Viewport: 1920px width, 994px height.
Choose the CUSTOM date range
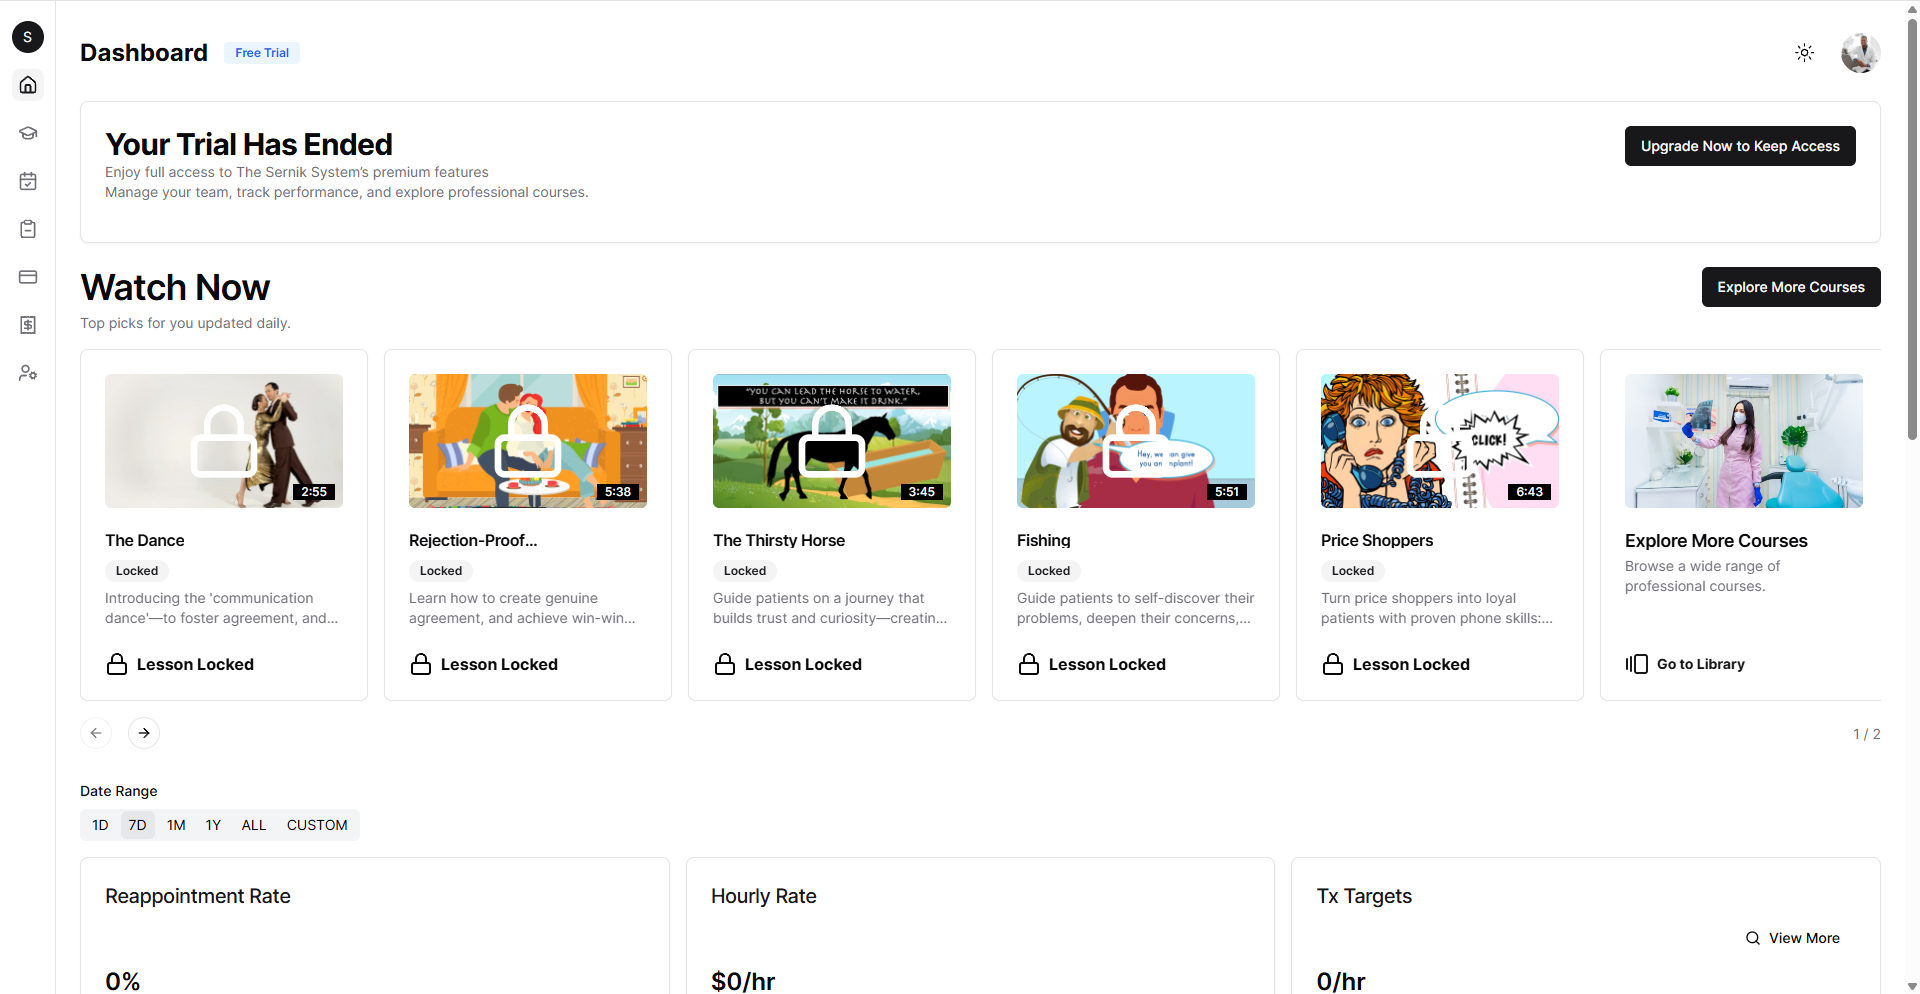click(317, 825)
